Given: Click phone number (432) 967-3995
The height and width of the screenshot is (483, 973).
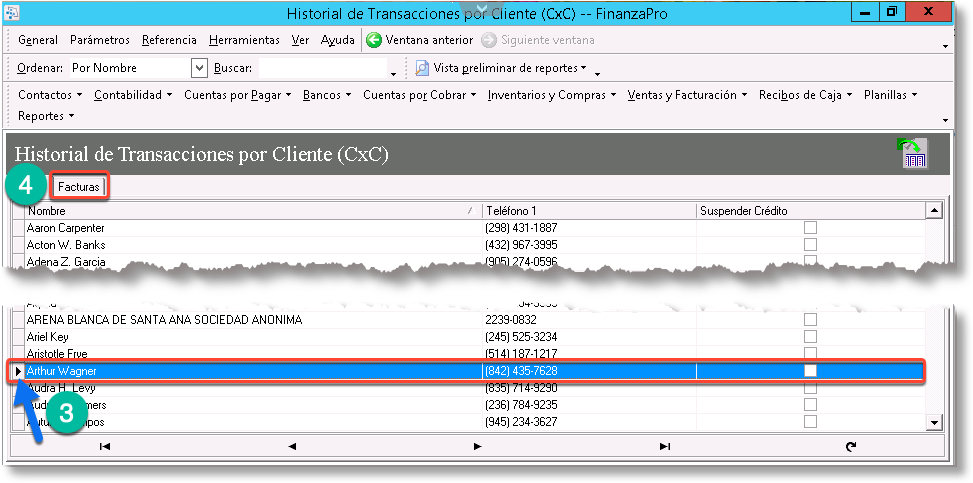Looking at the screenshot, I should pyautogui.click(x=521, y=245).
